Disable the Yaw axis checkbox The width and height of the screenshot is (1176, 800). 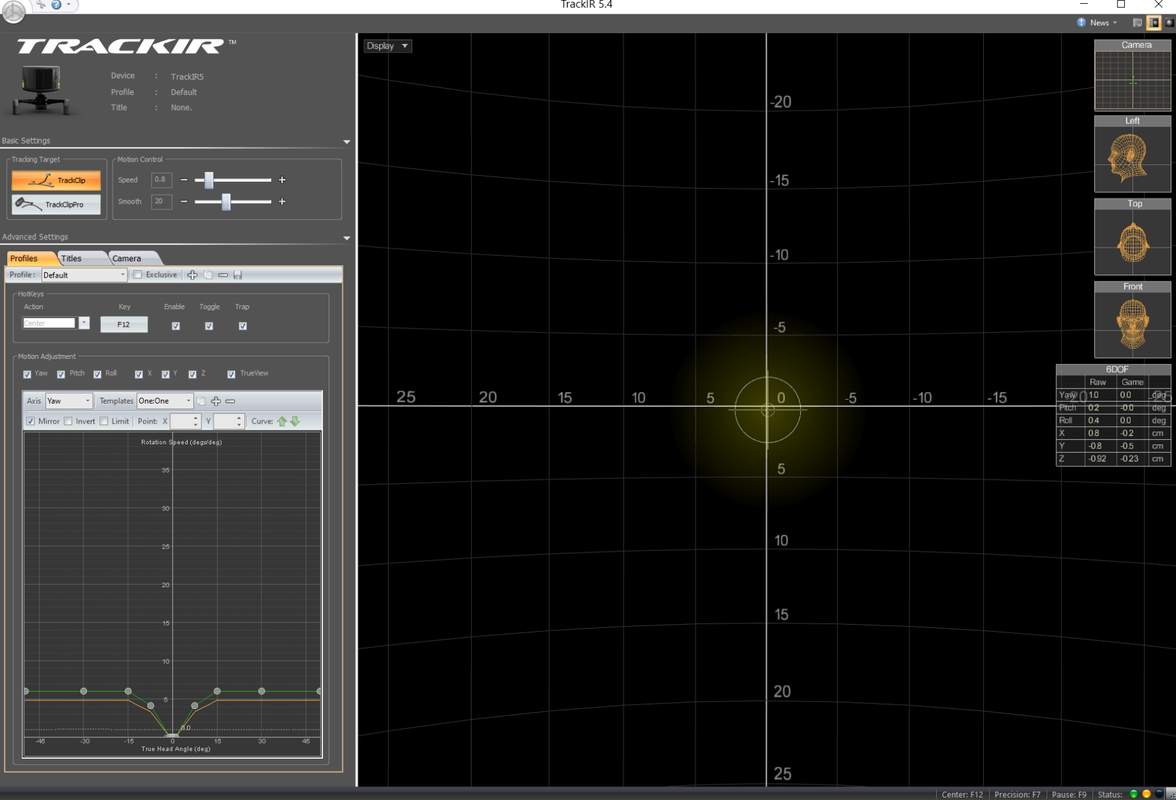27,374
